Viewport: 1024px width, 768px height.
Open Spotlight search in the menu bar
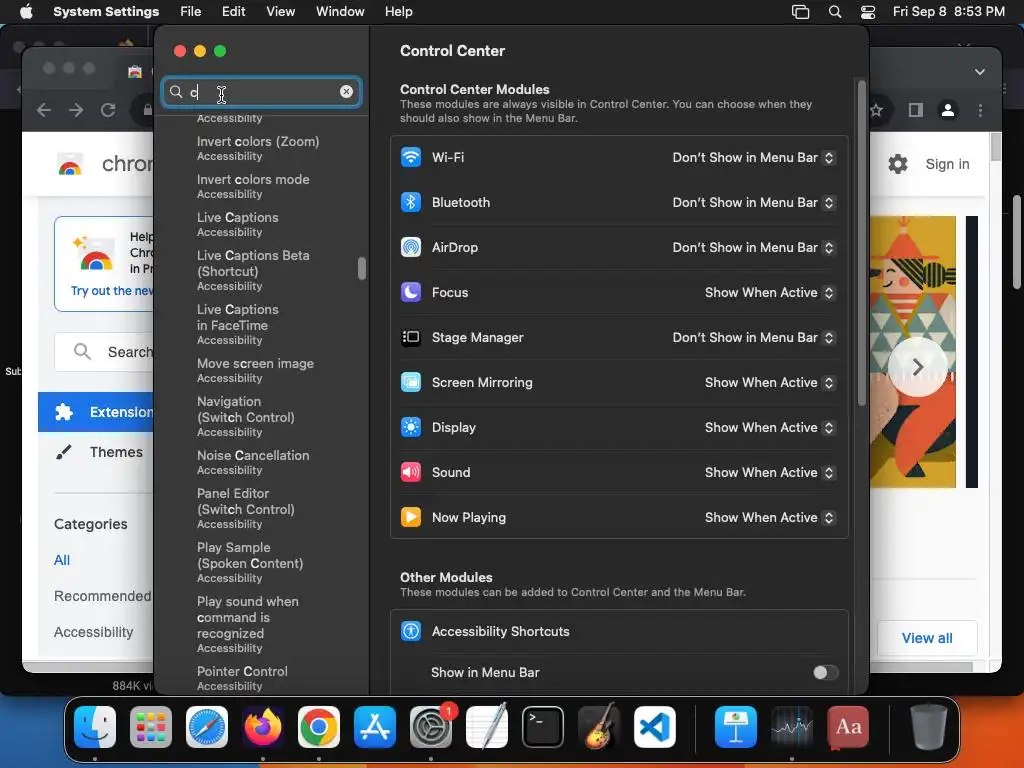[835, 12]
